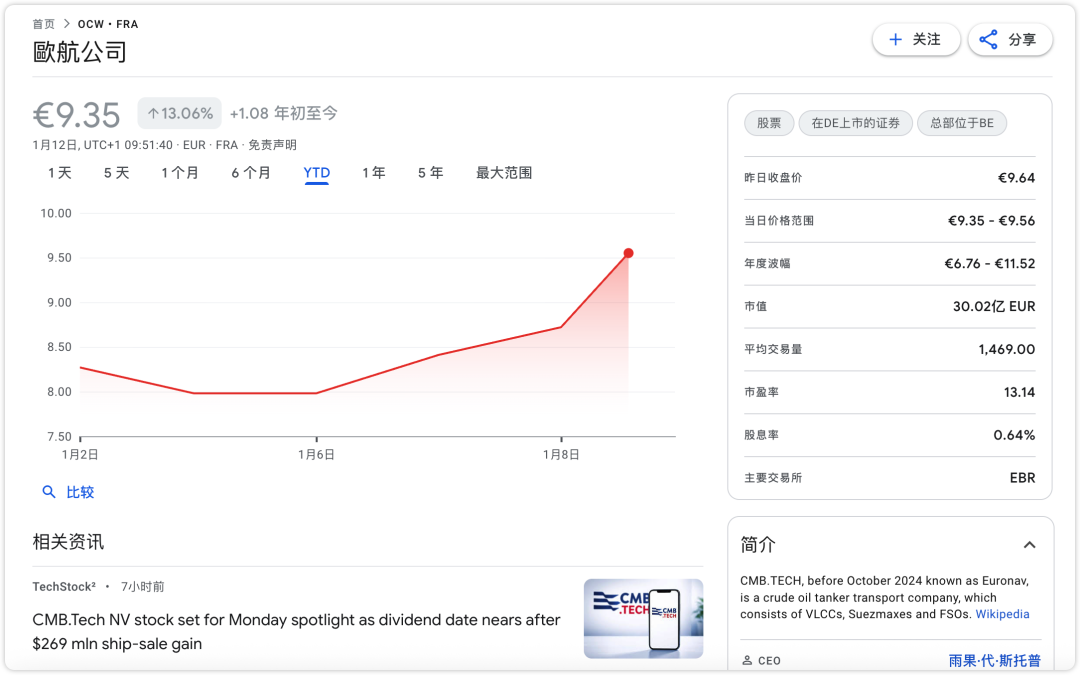1080x675 pixels.
Task: Click the CEO person icon
Action: click(746, 661)
